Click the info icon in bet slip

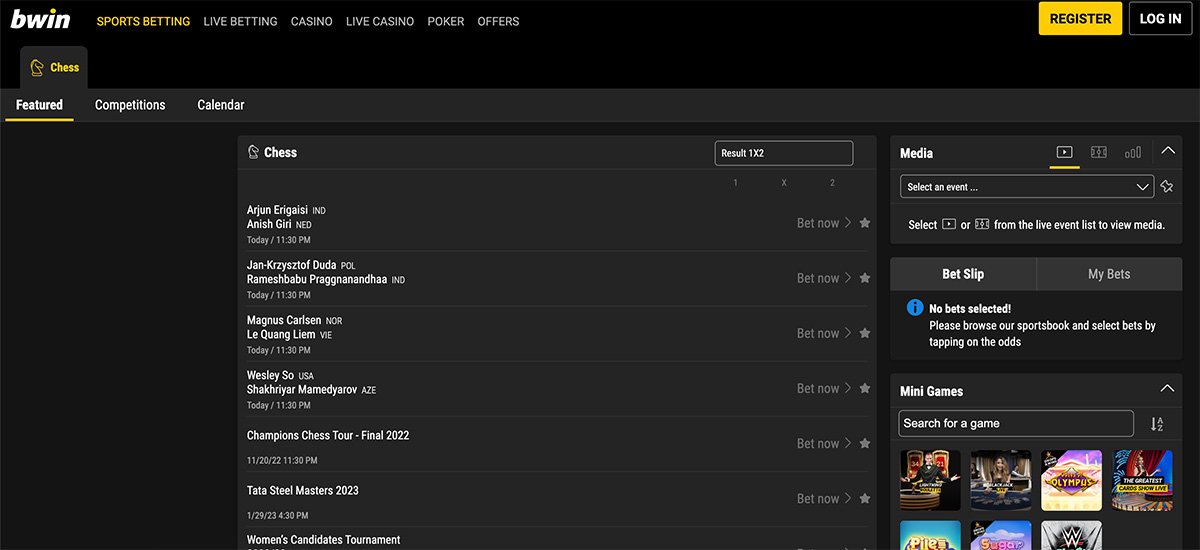click(914, 308)
